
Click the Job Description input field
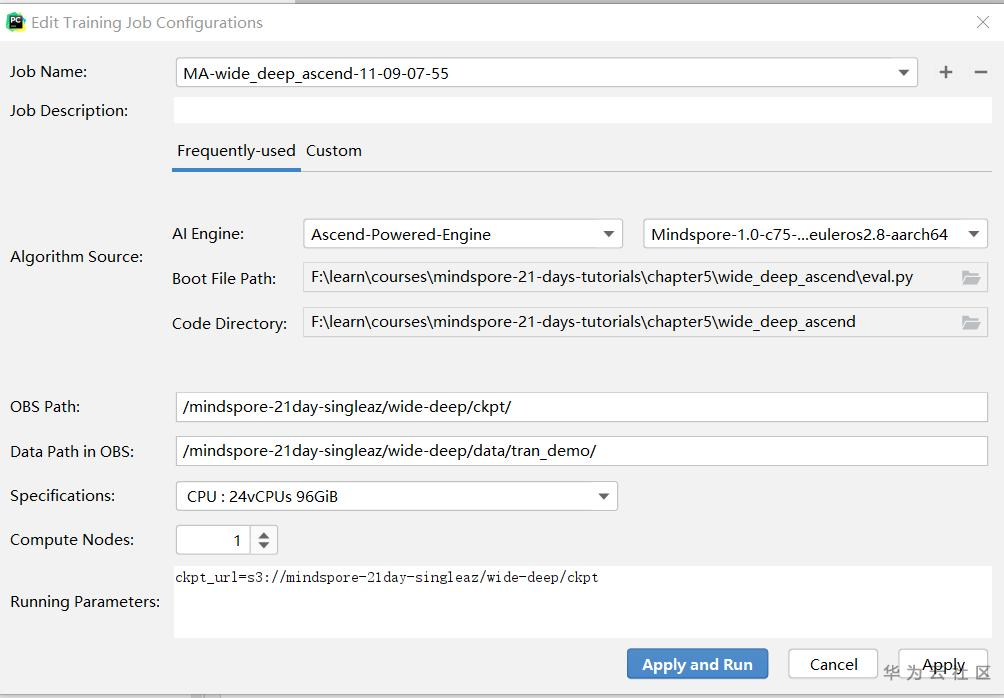(x=582, y=110)
